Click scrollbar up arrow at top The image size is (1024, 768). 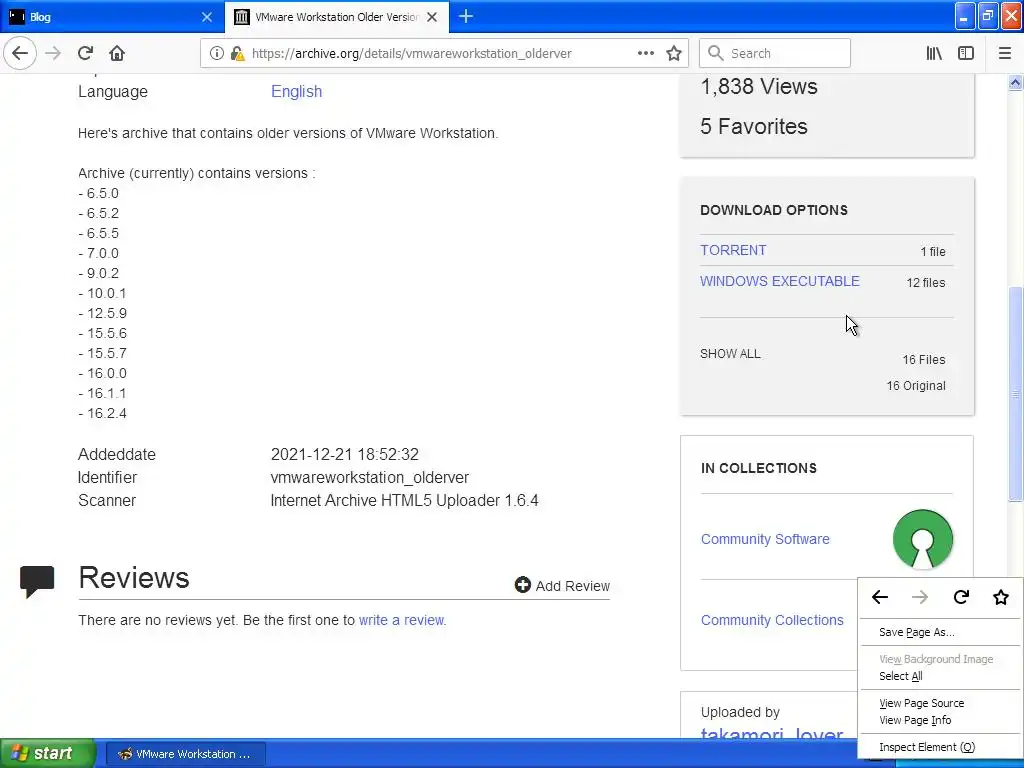(1015, 83)
